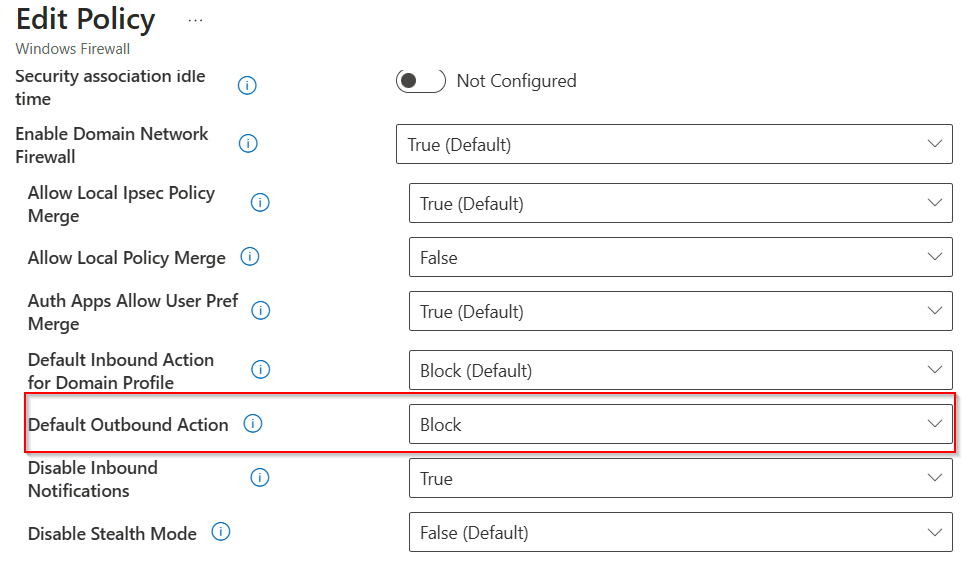Toggle Security association idle time switch
This screenshot has height=562, width=963.
coord(420,81)
